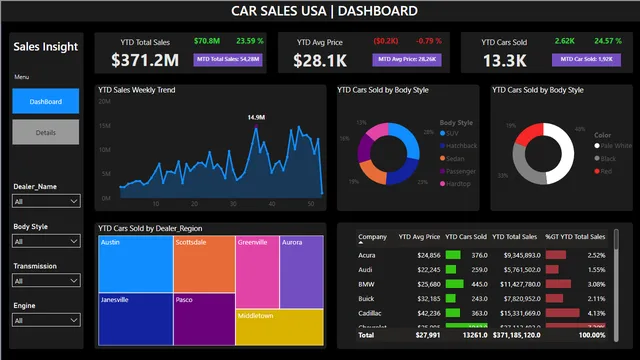Sort by %GT YTD Total Sales header
This screenshot has width=640, height=360.
[x=575, y=237]
